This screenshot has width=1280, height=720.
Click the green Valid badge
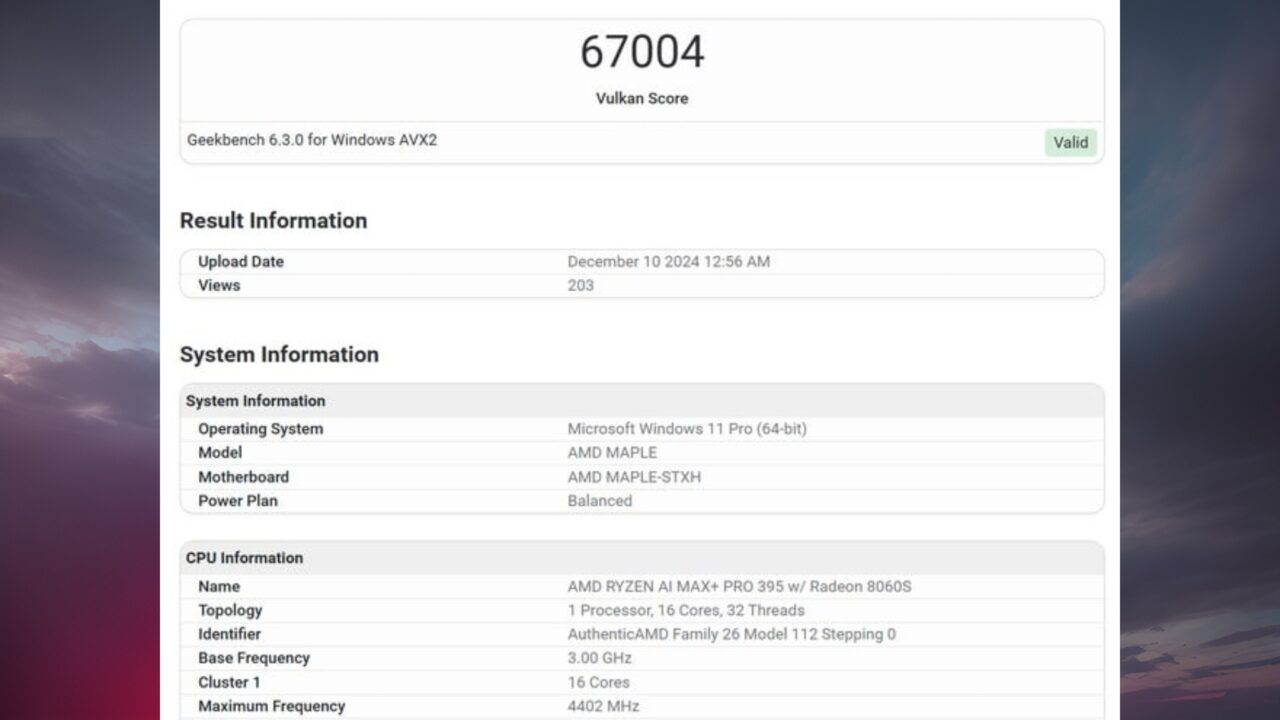click(1071, 142)
